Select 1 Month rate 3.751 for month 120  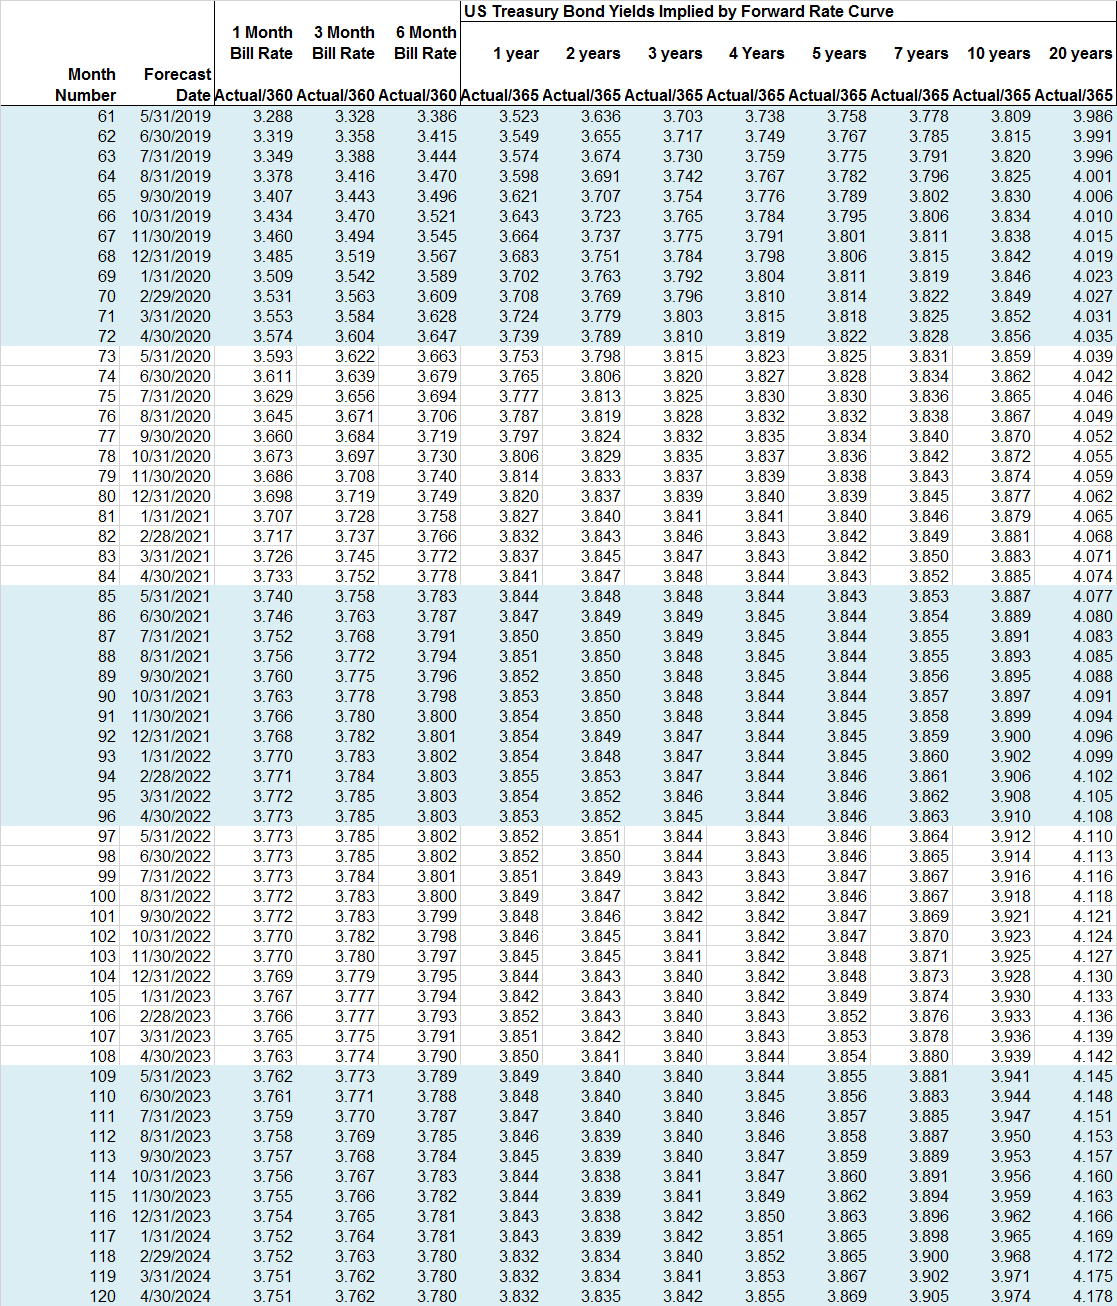coord(273,1296)
